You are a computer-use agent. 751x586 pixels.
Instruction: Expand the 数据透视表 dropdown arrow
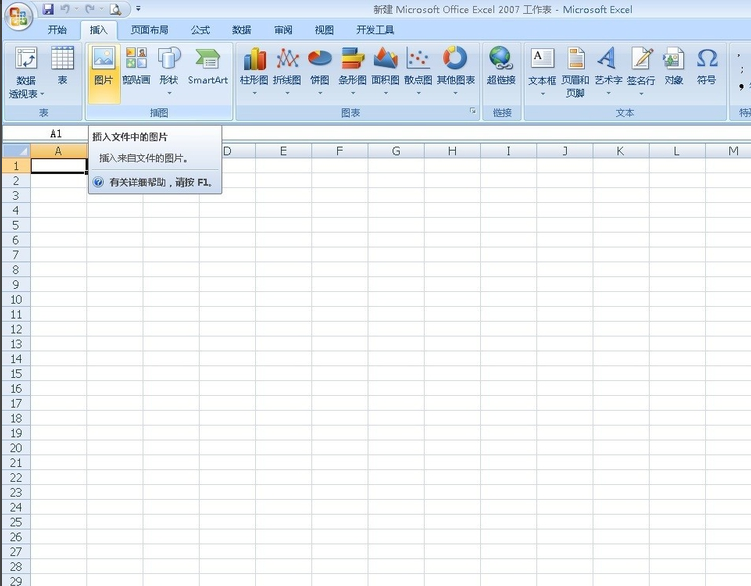(x=43, y=94)
